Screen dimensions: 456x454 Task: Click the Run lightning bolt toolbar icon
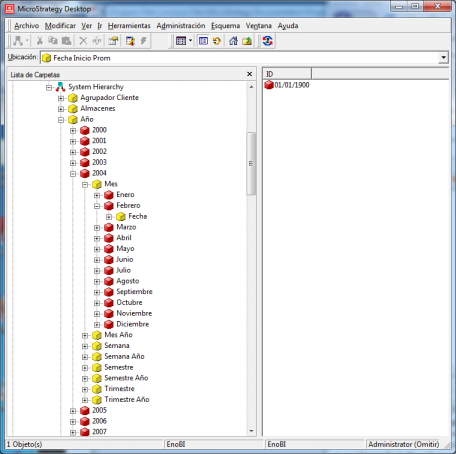point(143,41)
